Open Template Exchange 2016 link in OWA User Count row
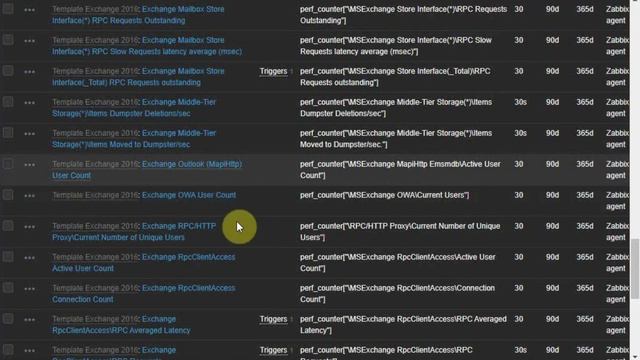 96,195
